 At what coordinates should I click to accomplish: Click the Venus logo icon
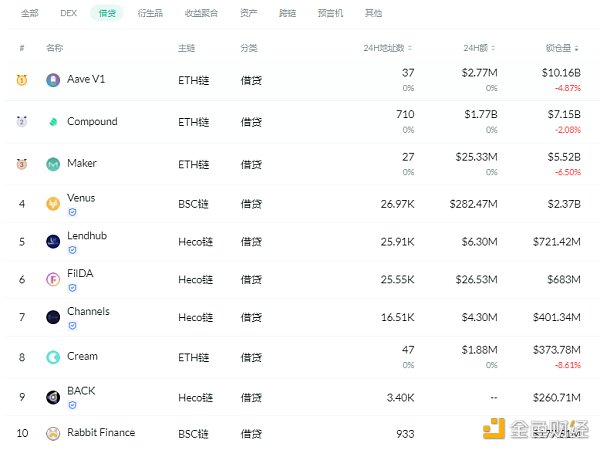click(53, 204)
